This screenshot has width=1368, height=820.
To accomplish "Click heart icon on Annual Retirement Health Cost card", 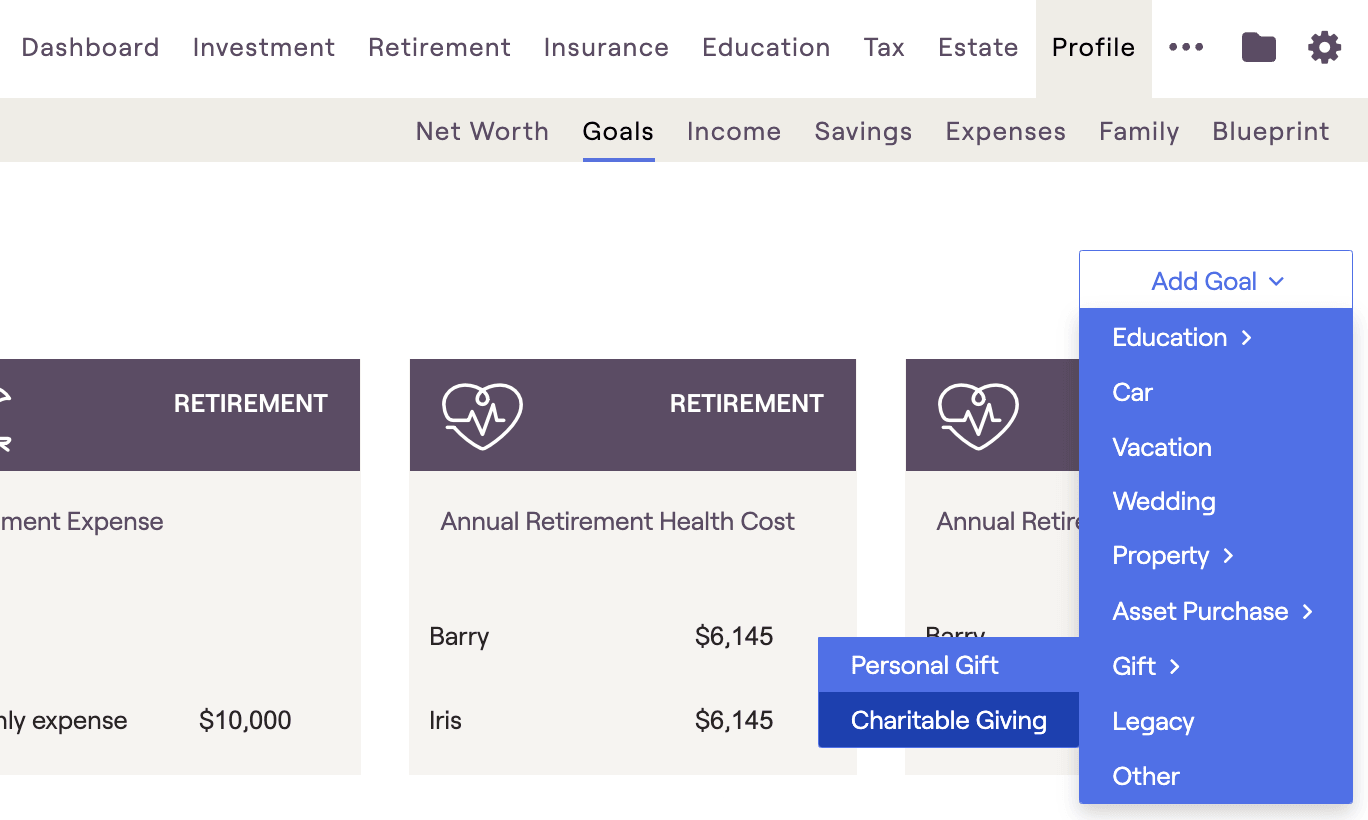I will click(x=482, y=416).
